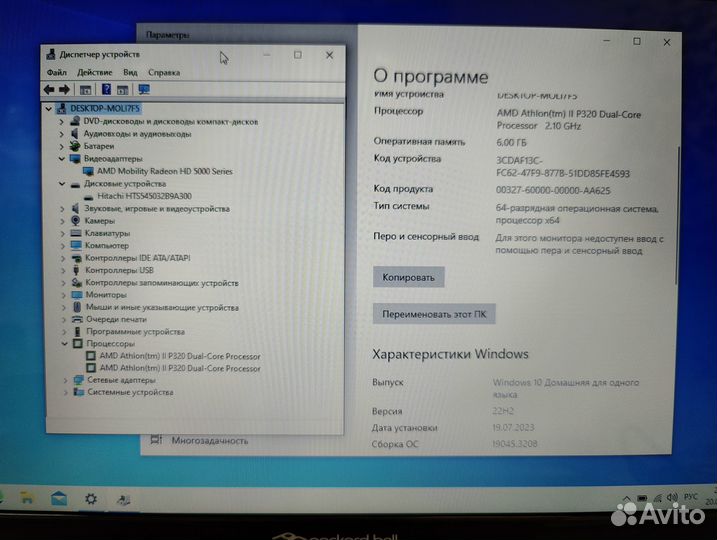717x540 pixels.
Task: Select the DESKTOP-MOLI7FS computer icon
Action: (x=61, y=108)
